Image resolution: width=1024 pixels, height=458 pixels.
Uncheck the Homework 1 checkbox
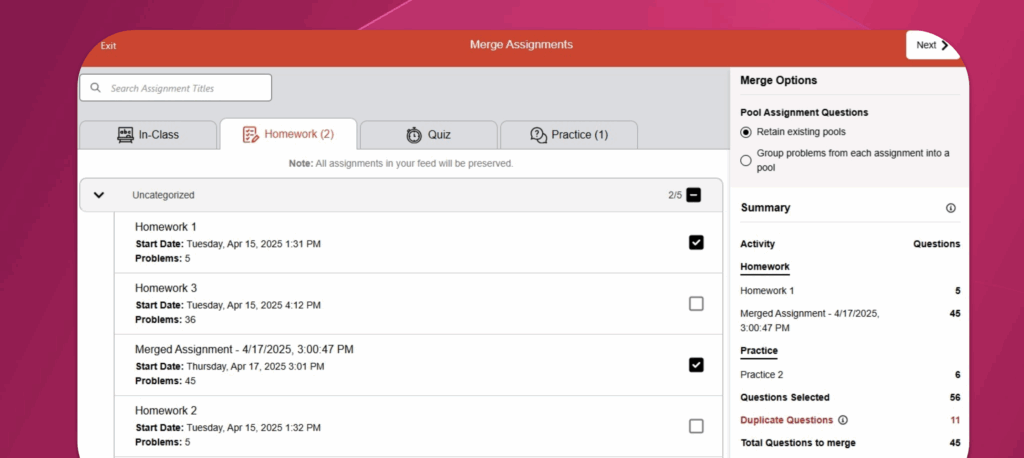[x=696, y=242]
